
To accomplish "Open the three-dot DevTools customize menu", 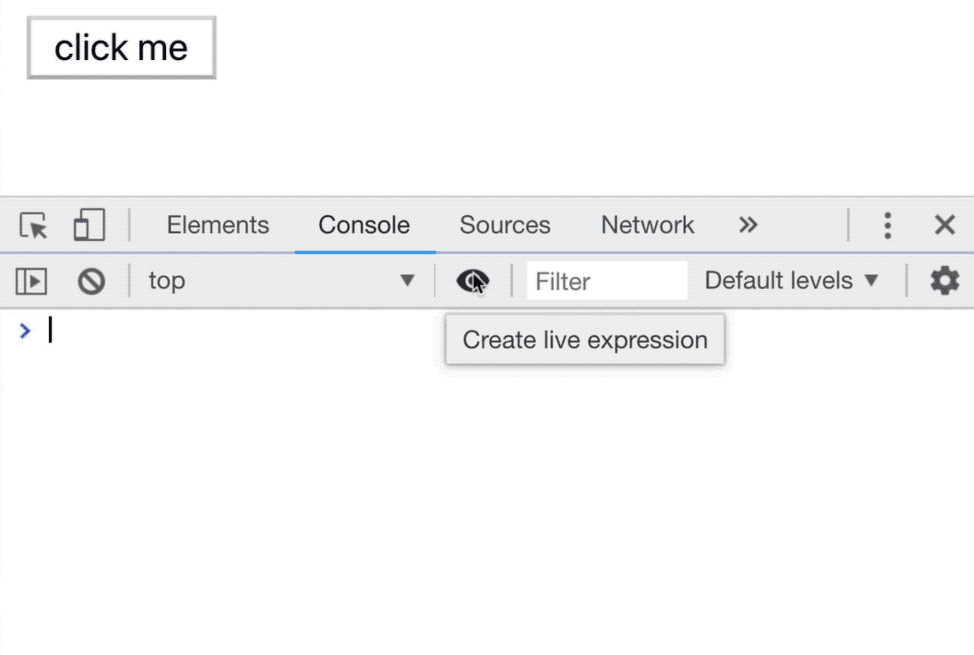I will pyautogui.click(x=887, y=226).
